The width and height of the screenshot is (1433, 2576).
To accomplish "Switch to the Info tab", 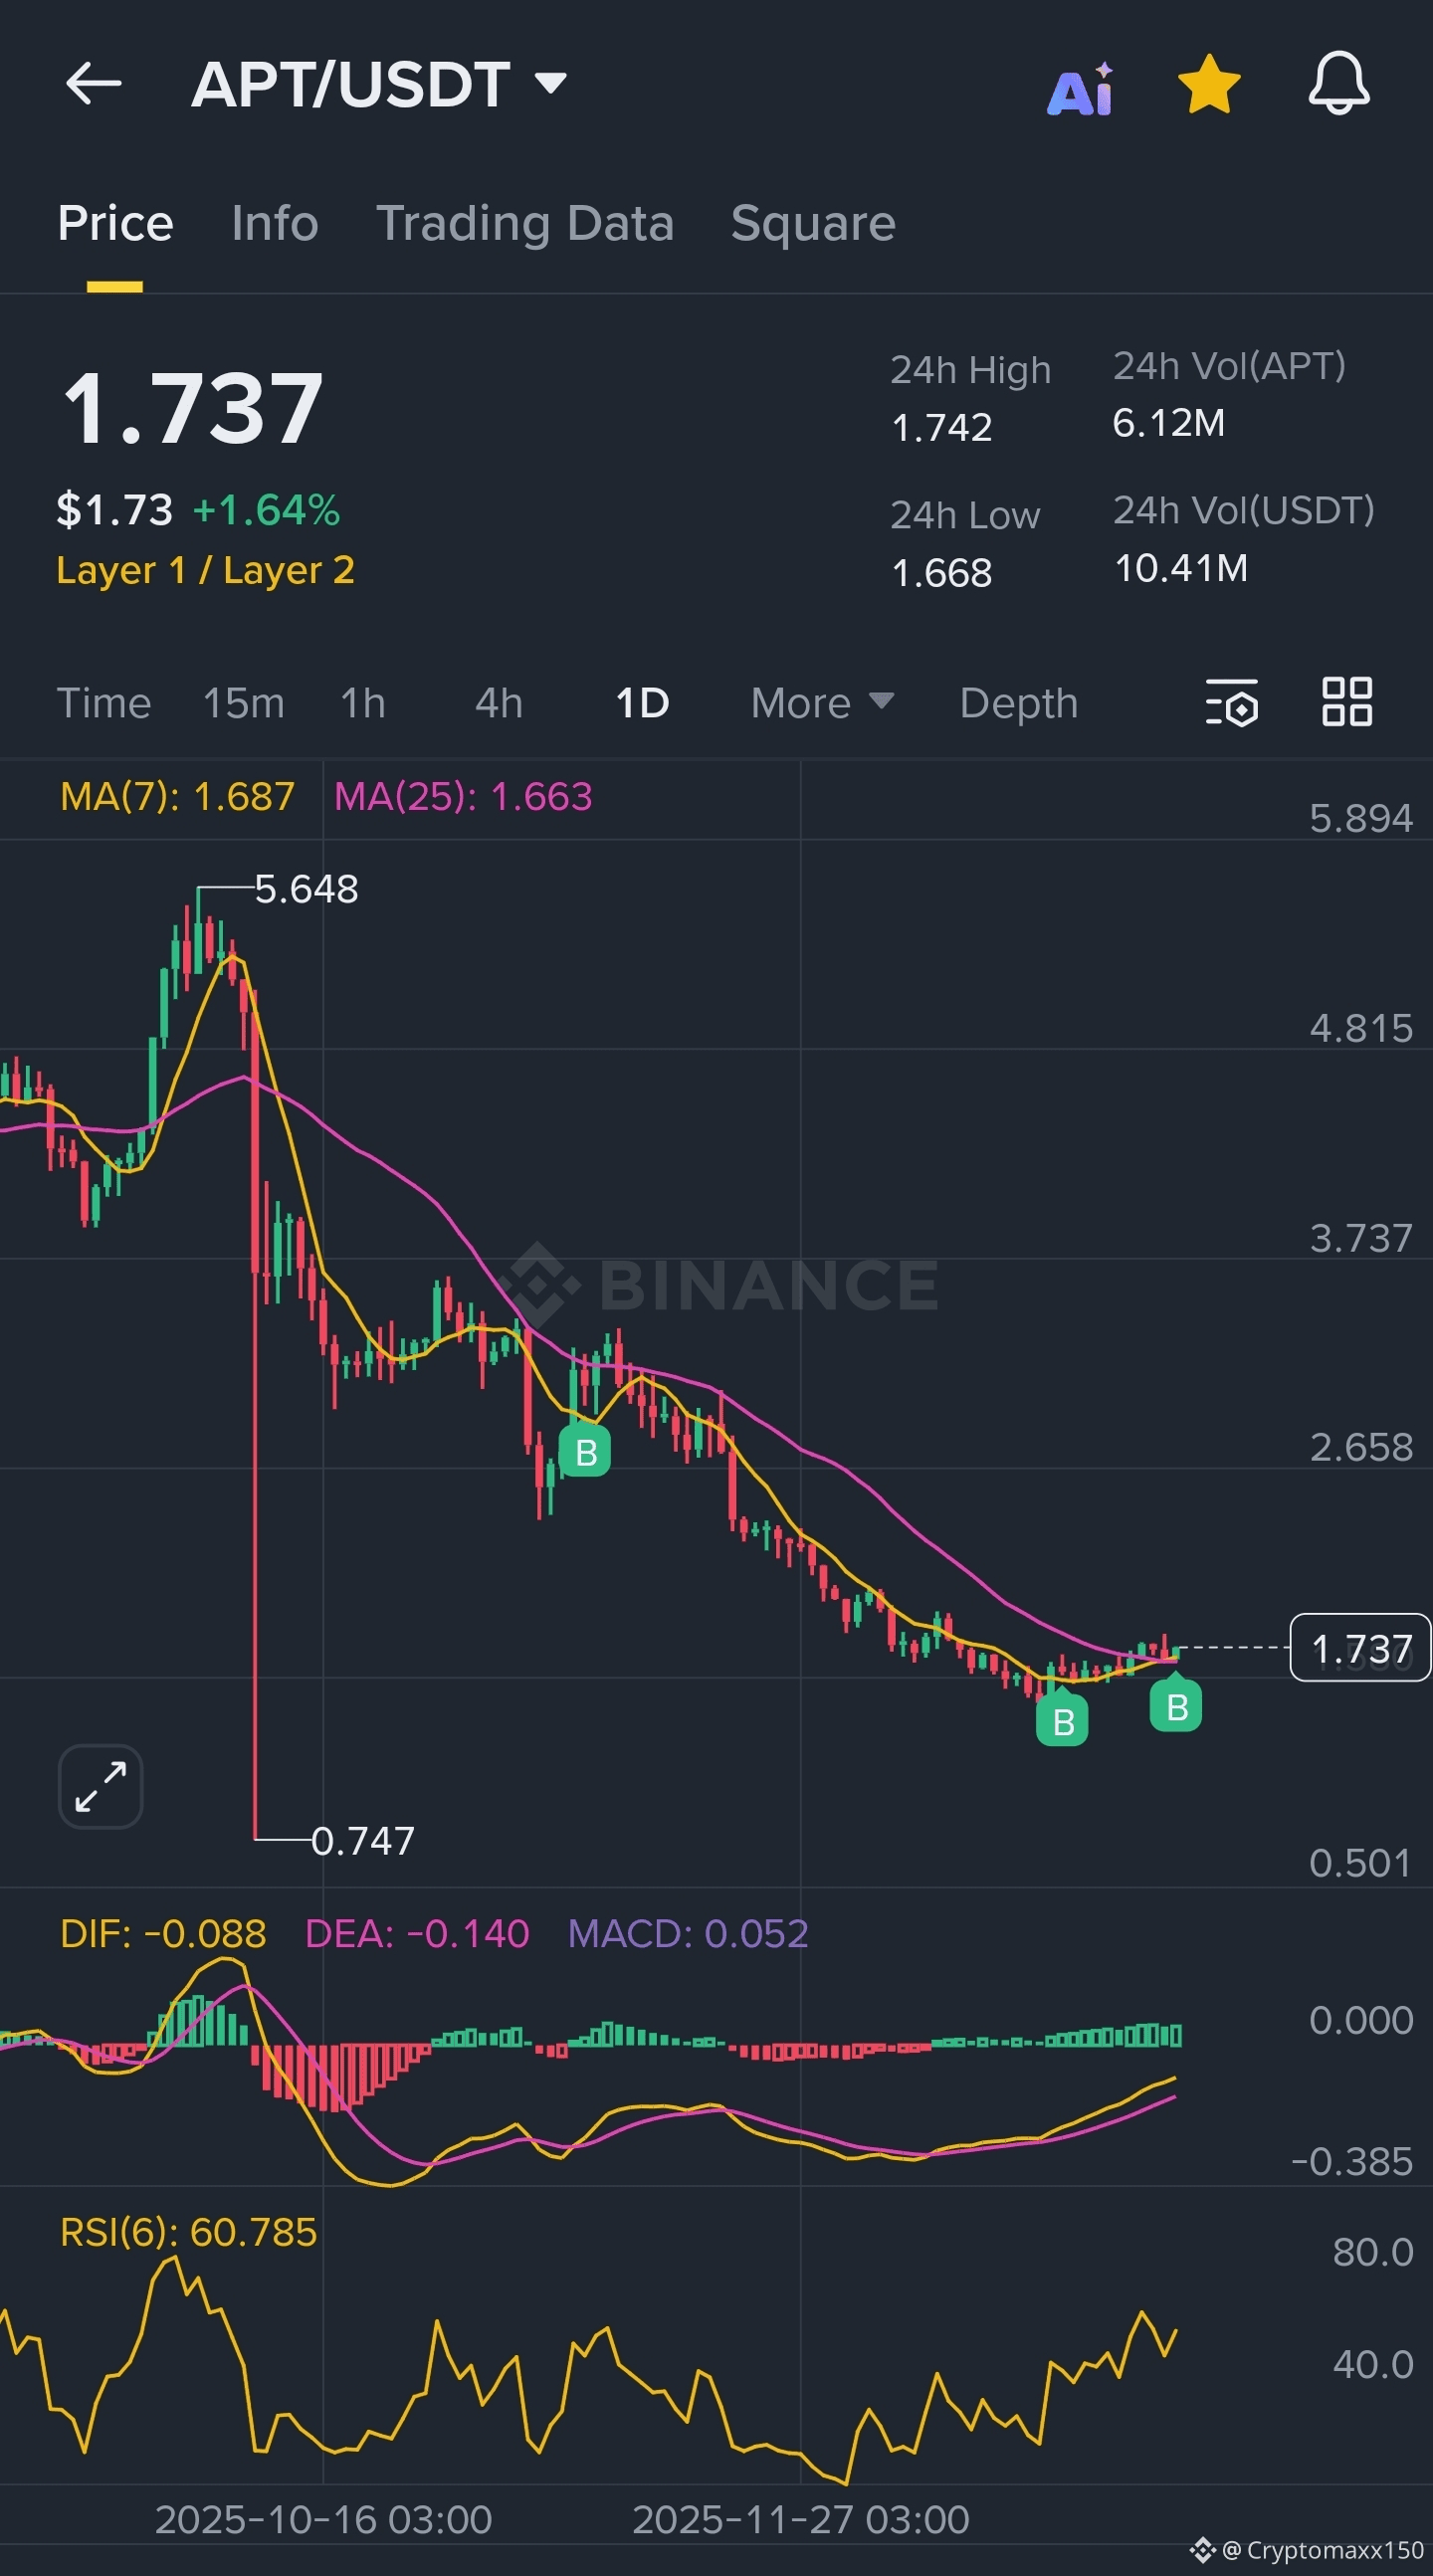I will pyautogui.click(x=275, y=222).
